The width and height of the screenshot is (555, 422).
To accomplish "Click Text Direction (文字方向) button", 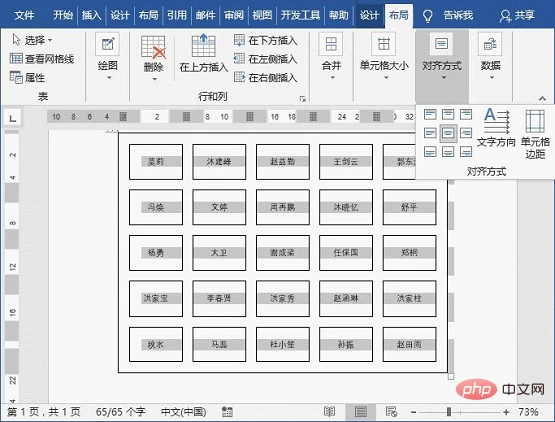I will pos(496,128).
